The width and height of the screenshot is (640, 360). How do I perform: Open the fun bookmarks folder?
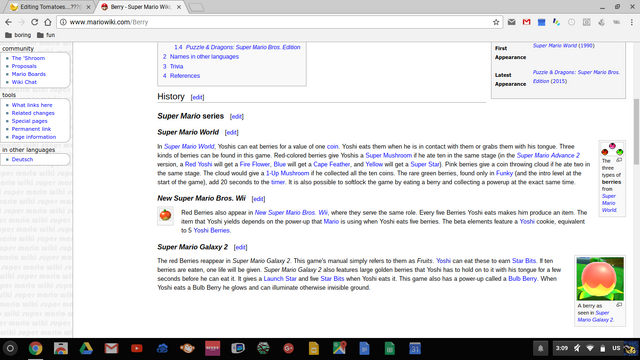click(46, 35)
